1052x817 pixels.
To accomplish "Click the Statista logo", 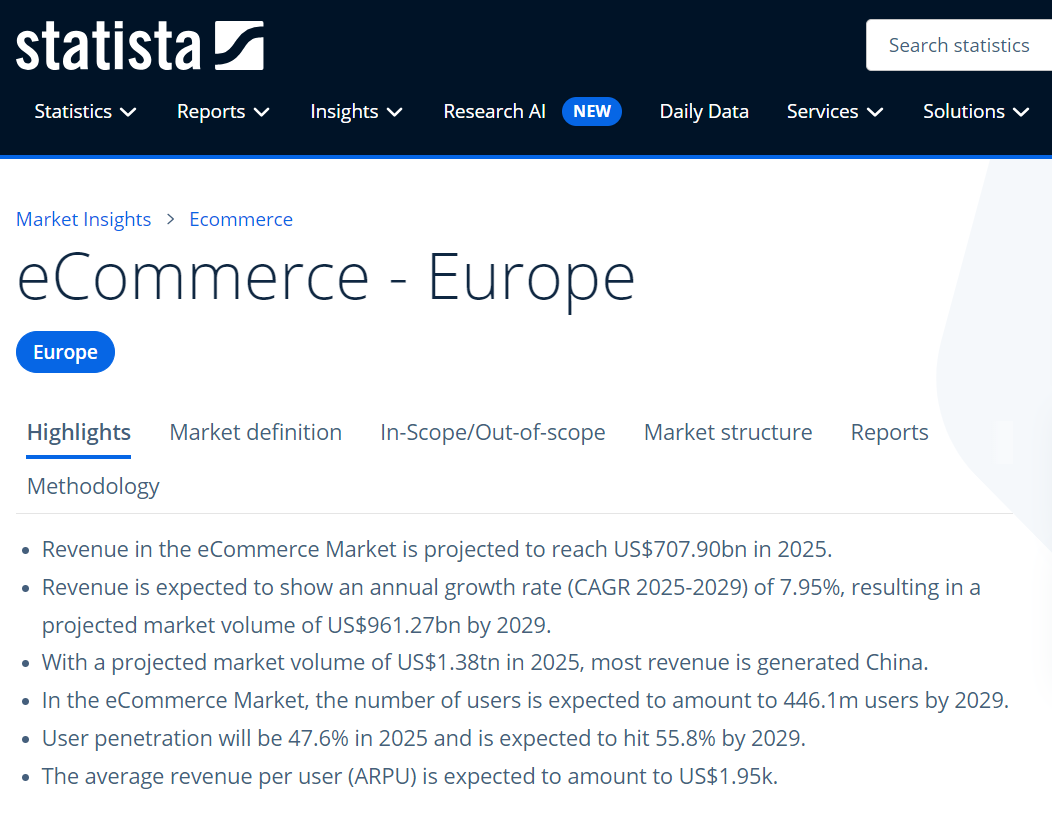I will point(140,46).
